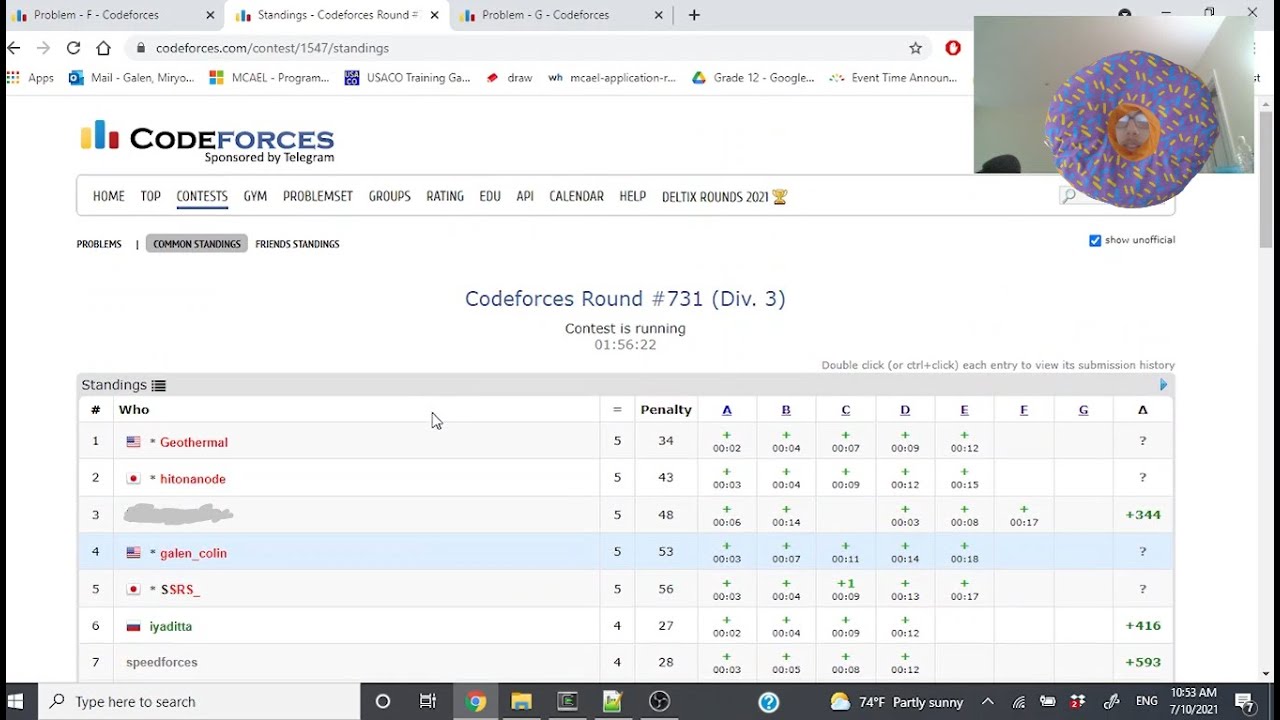Screen dimensions: 1280x720
Task: Open the PROBLEMSET menu item
Action: coord(318,196)
